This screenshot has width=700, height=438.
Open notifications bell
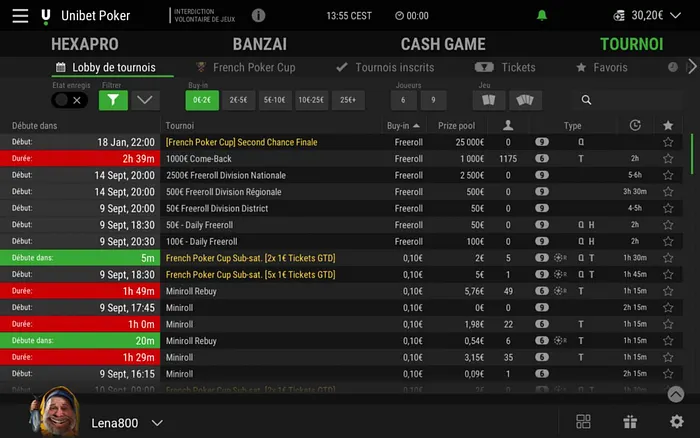[542, 16]
